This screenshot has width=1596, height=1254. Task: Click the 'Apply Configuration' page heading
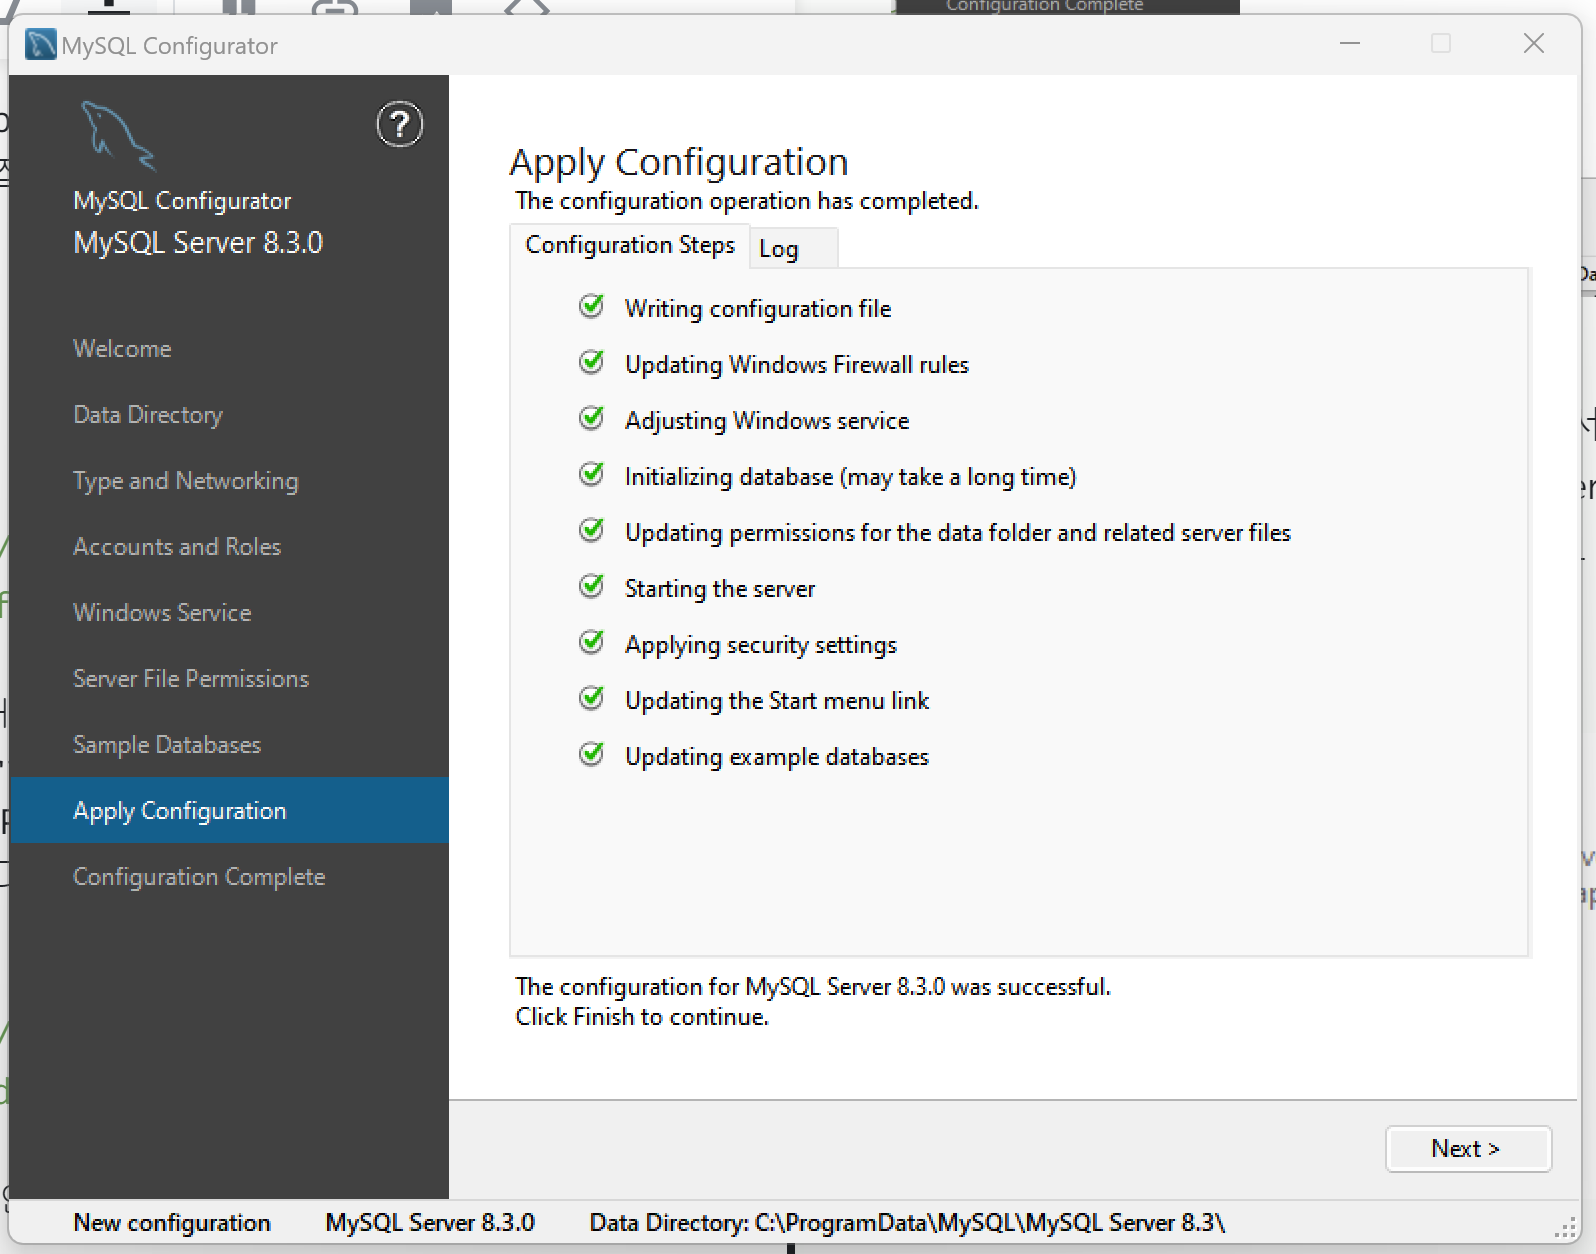click(x=679, y=162)
